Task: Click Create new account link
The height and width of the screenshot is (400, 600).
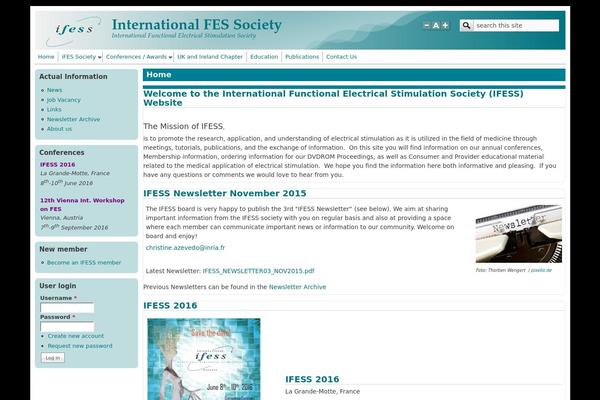Action: coord(76,336)
